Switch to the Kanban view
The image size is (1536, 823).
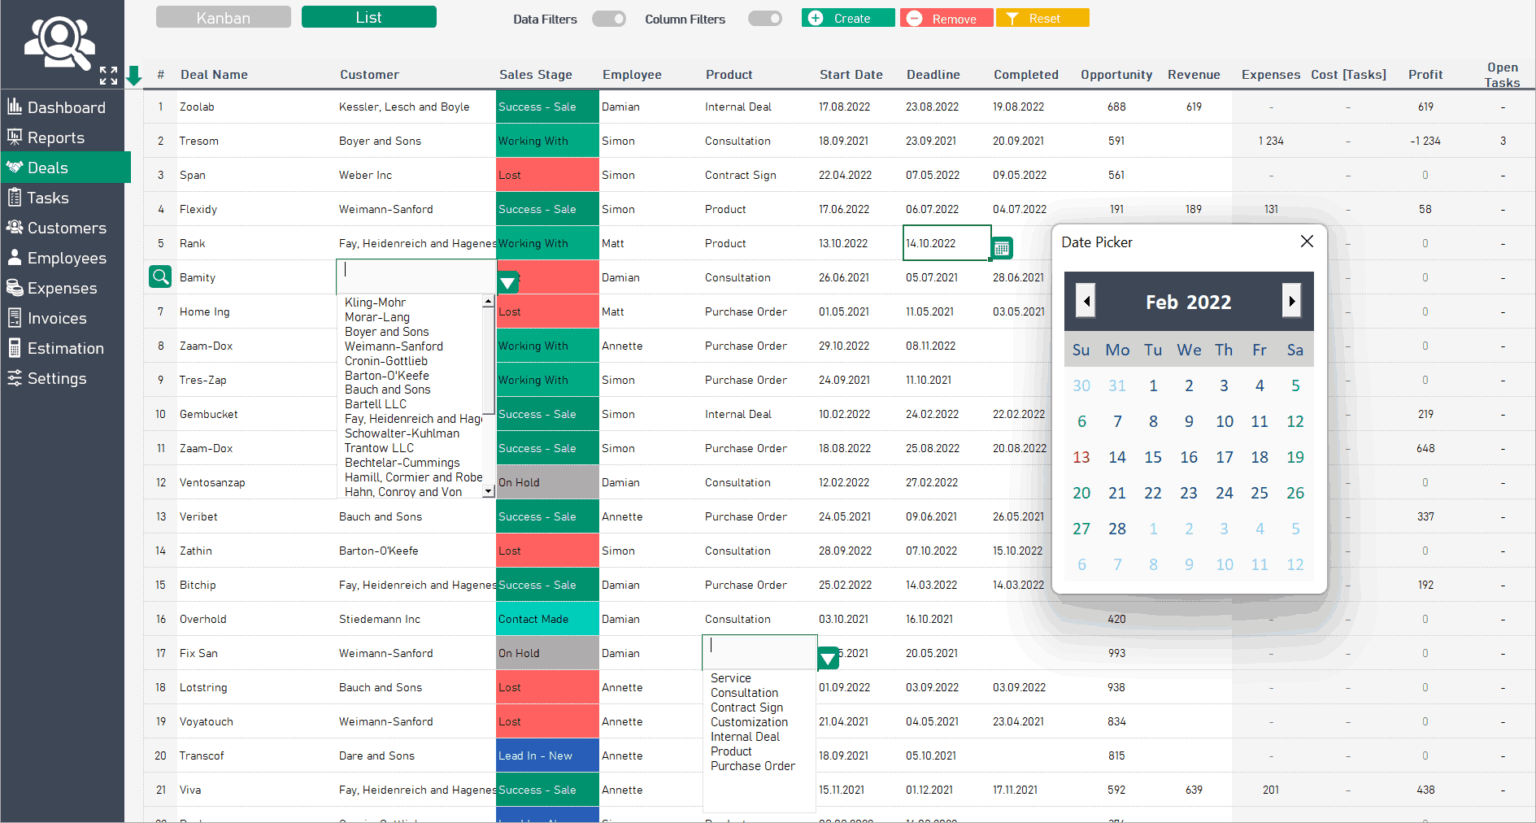(x=222, y=17)
